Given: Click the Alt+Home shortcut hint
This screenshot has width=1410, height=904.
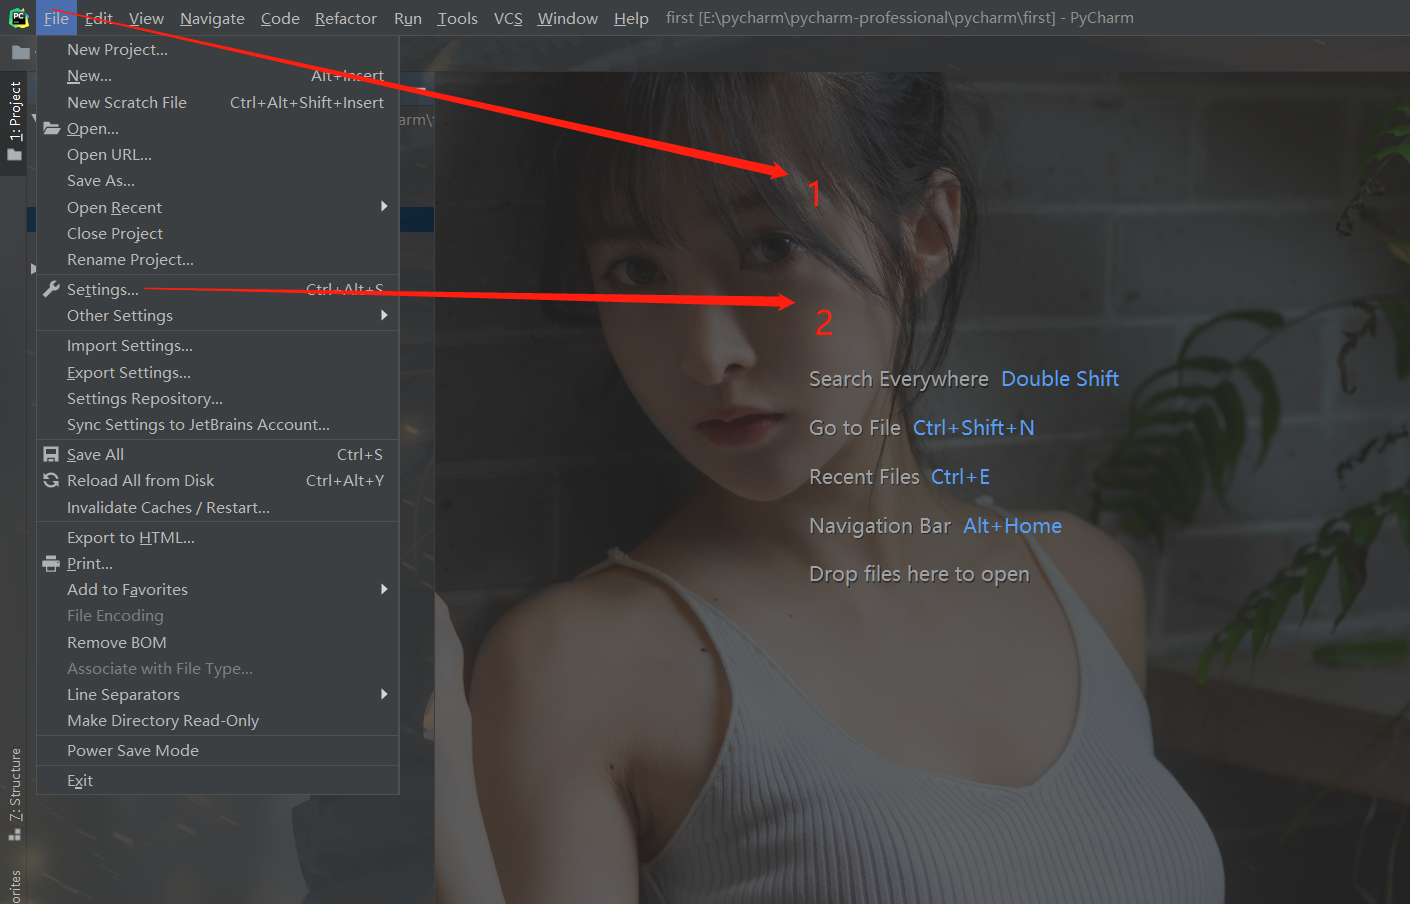Looking at the screenshot, I should click(x=1012, y=526).
